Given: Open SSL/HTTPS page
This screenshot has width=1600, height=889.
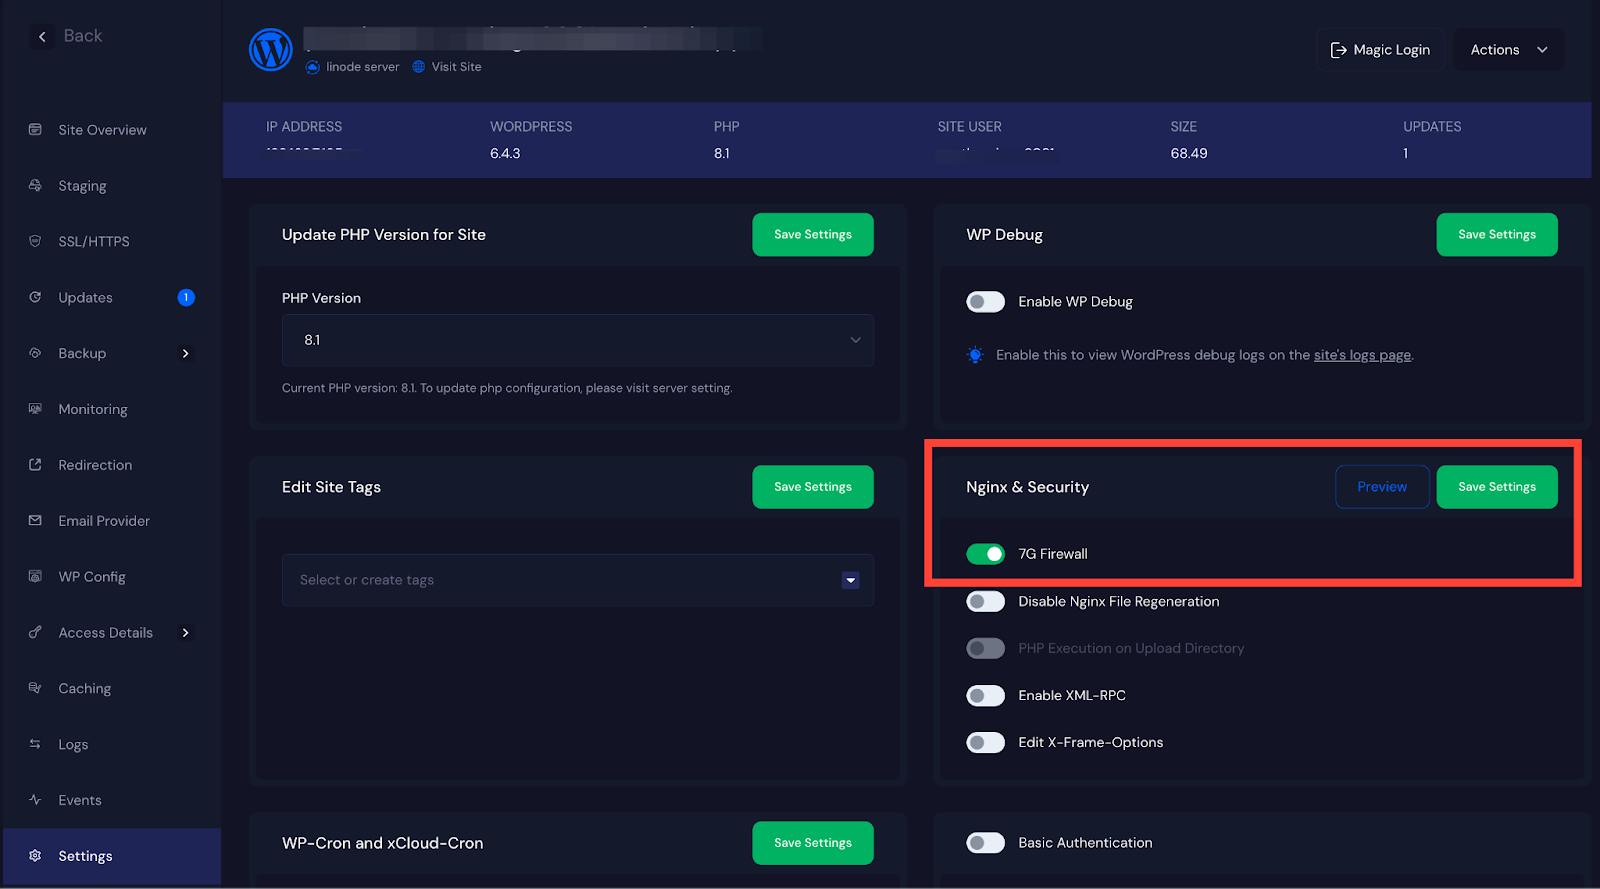Looking at the screenshot, I should click(94, 241).
